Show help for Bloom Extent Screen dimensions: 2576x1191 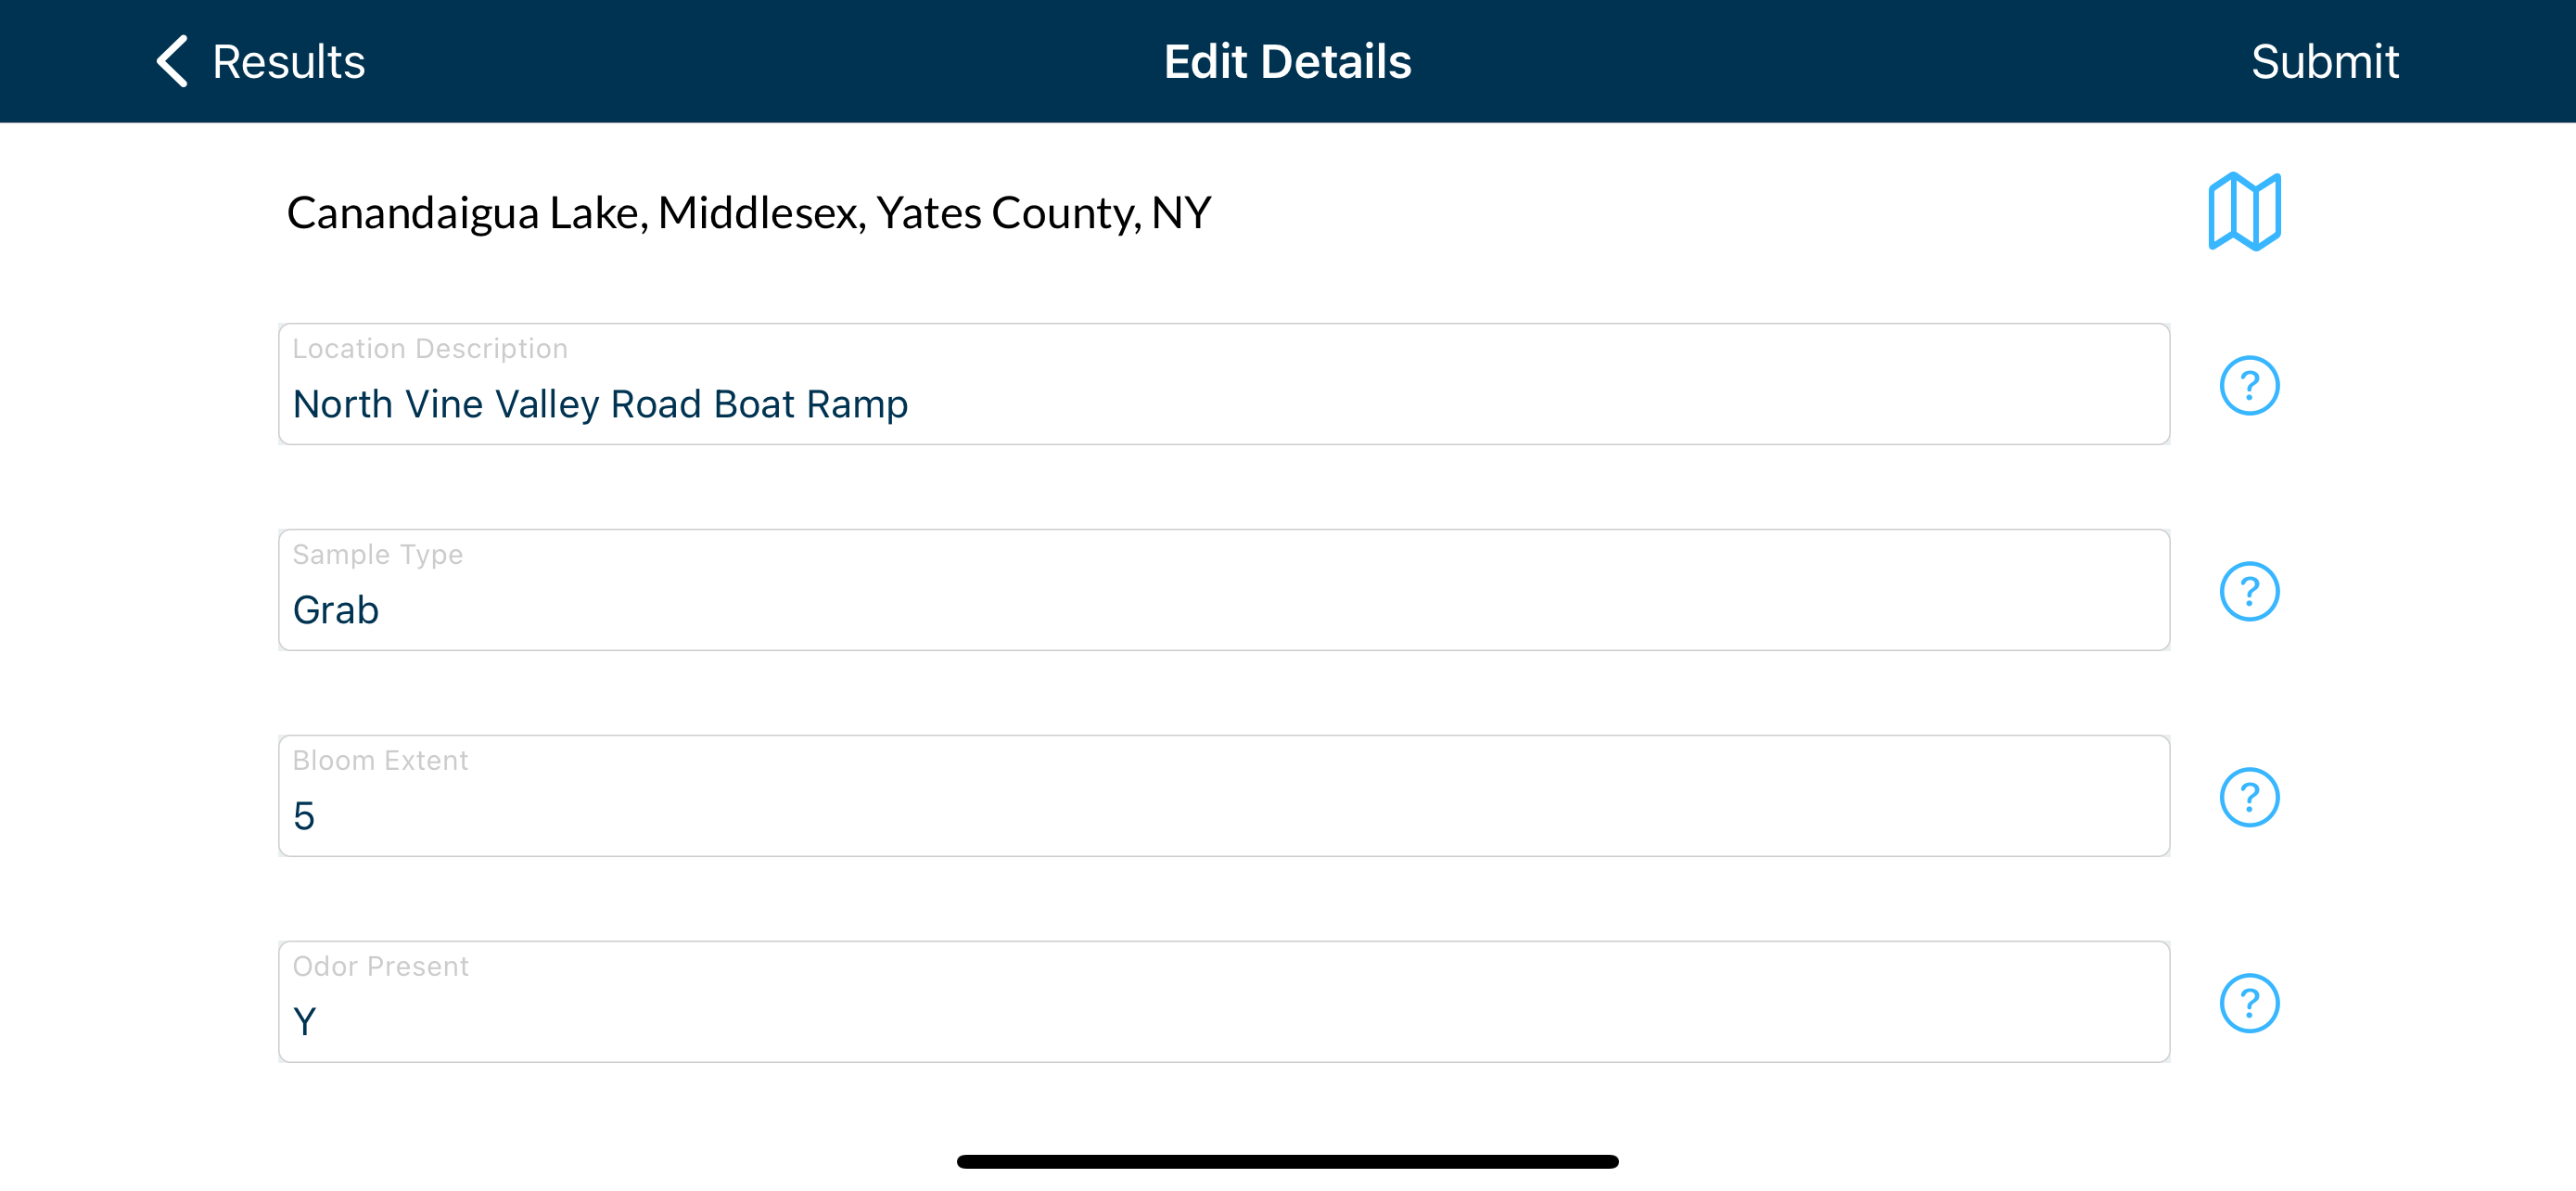(x=2249, y=798)
